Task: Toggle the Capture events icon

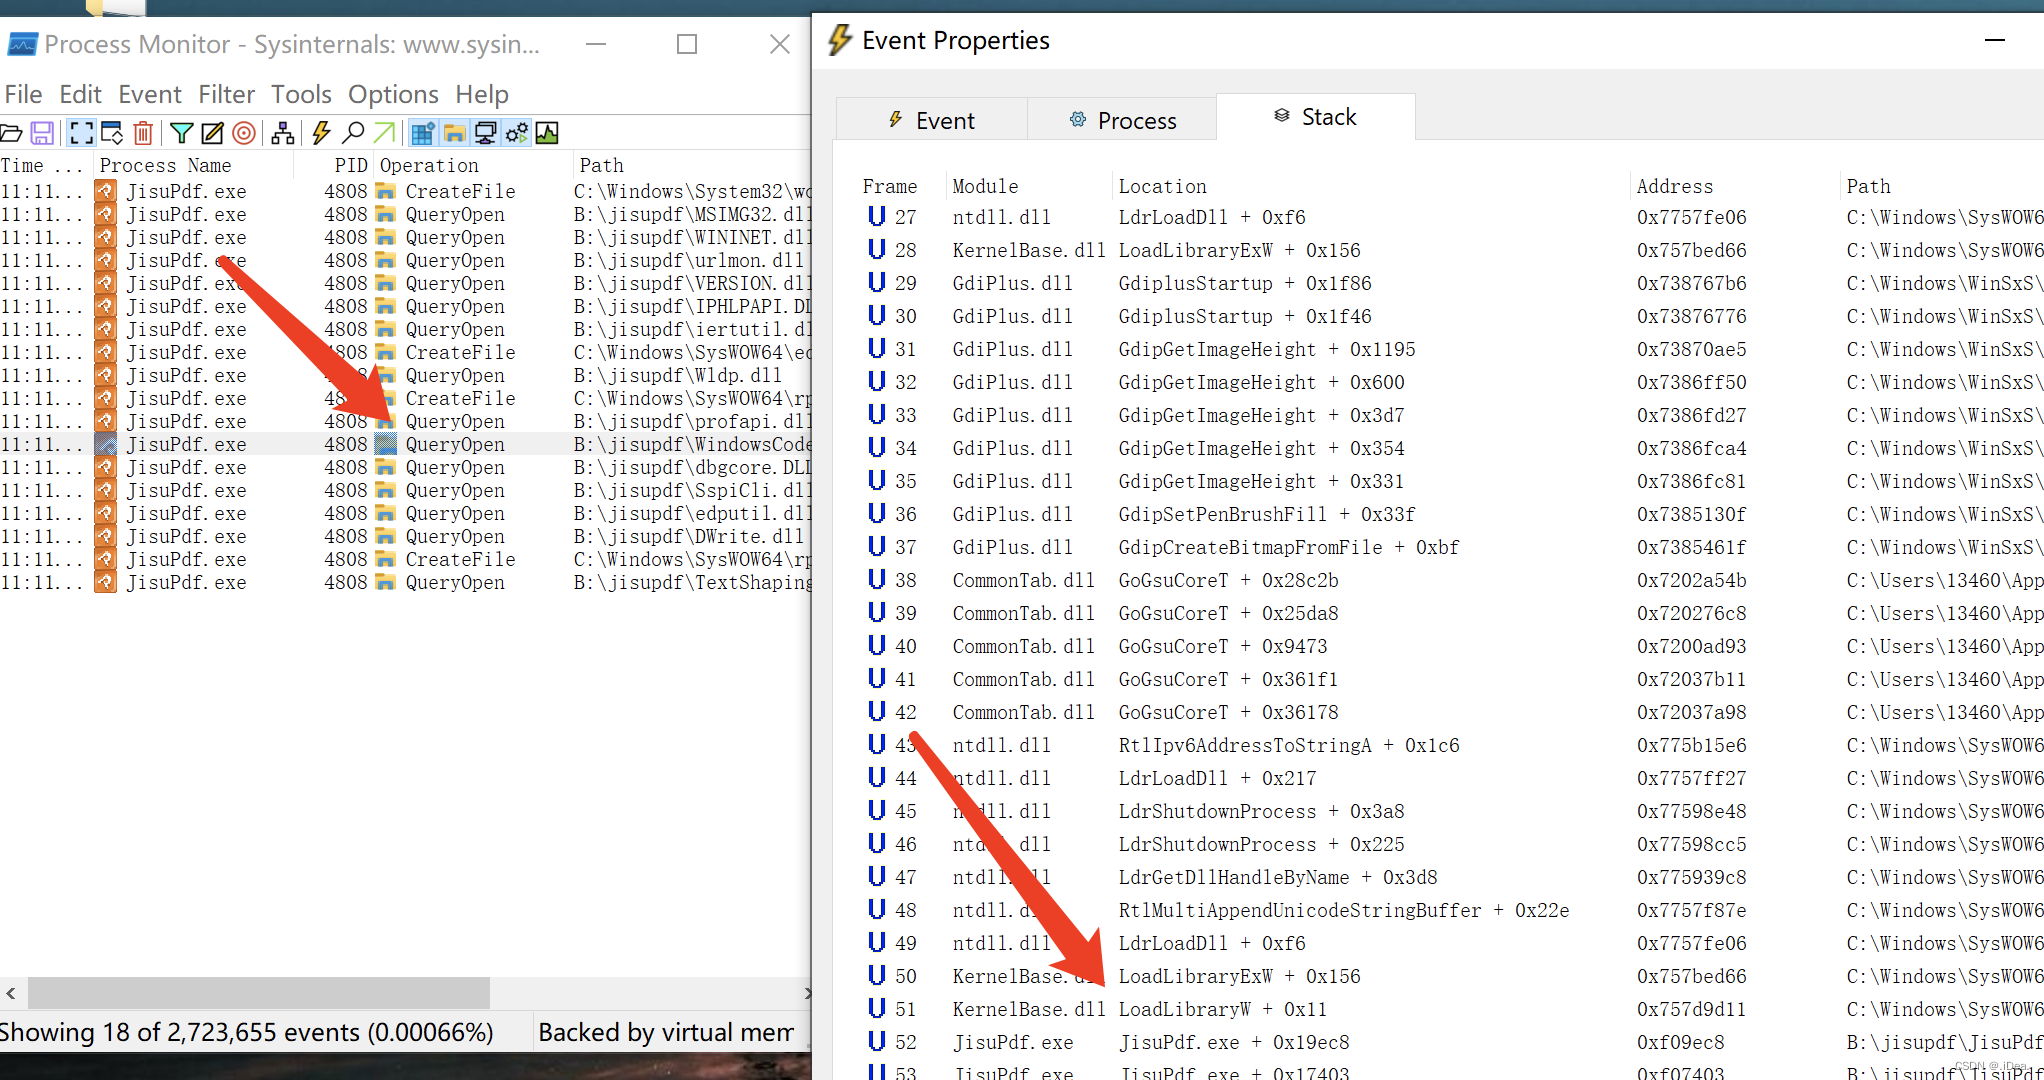Action: click(x=82, y=133)
